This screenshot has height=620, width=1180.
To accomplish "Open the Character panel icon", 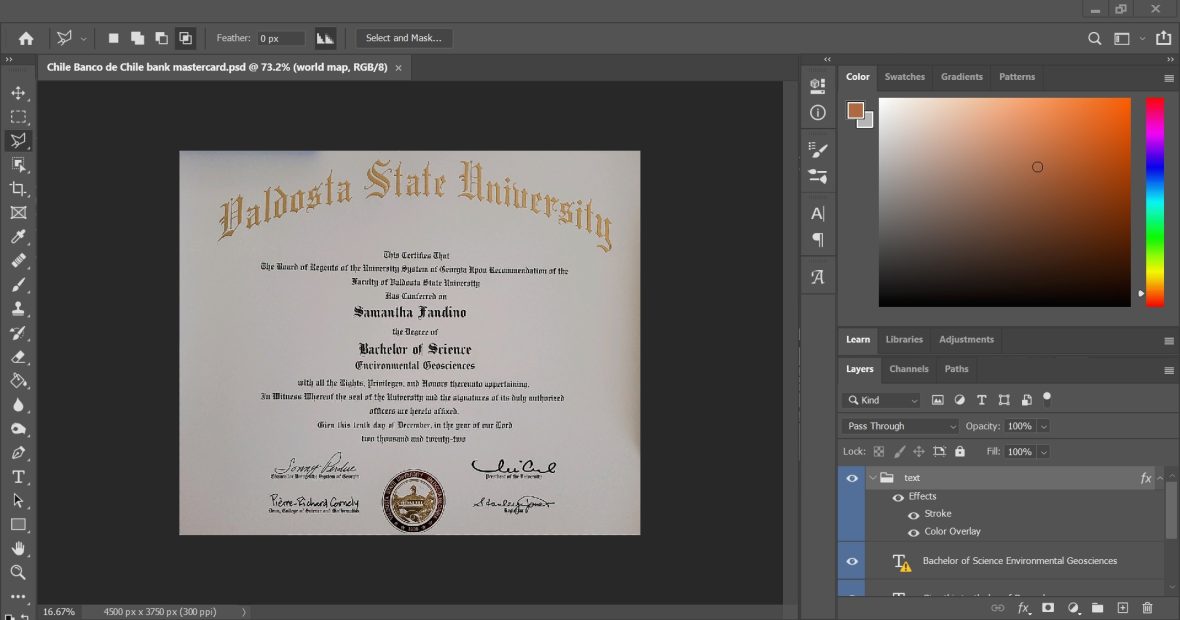I will tap(817, 214).
